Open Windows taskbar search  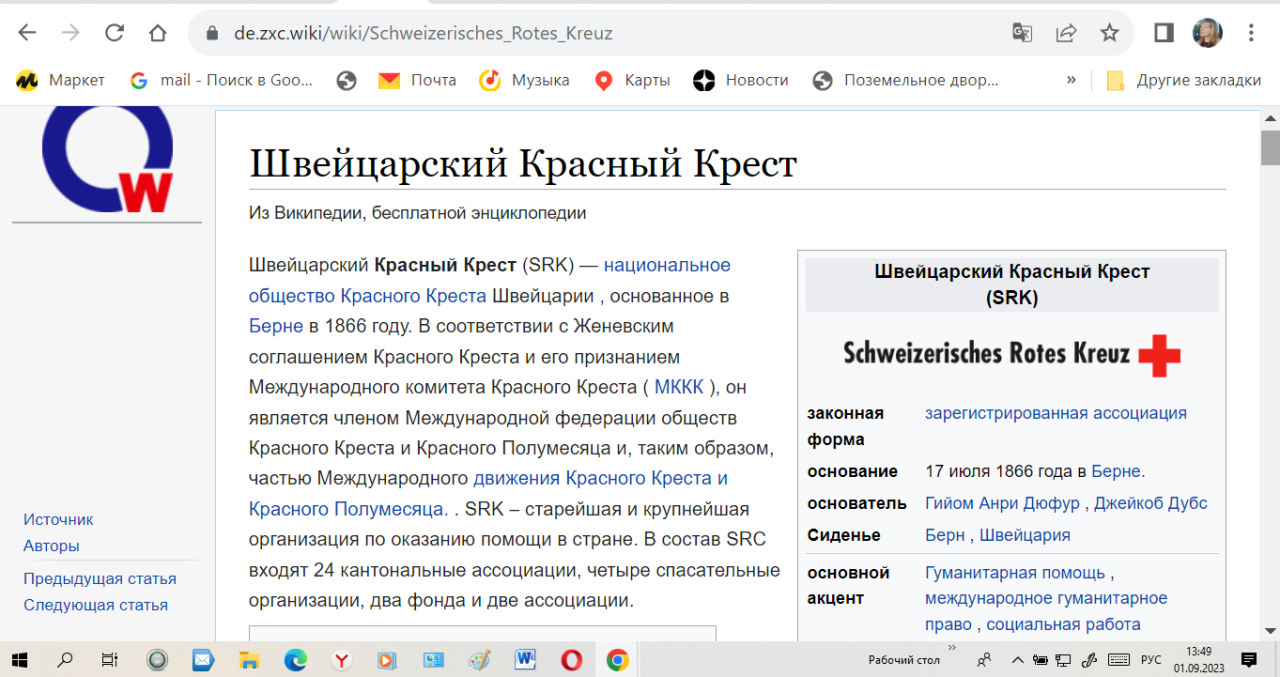tap(65, 660)
